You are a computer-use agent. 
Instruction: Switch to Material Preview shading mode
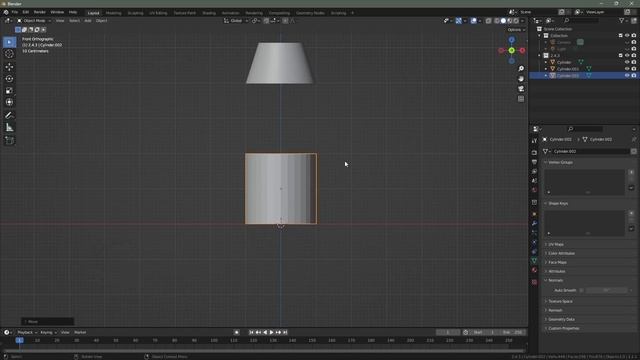[x=510, y=21]
